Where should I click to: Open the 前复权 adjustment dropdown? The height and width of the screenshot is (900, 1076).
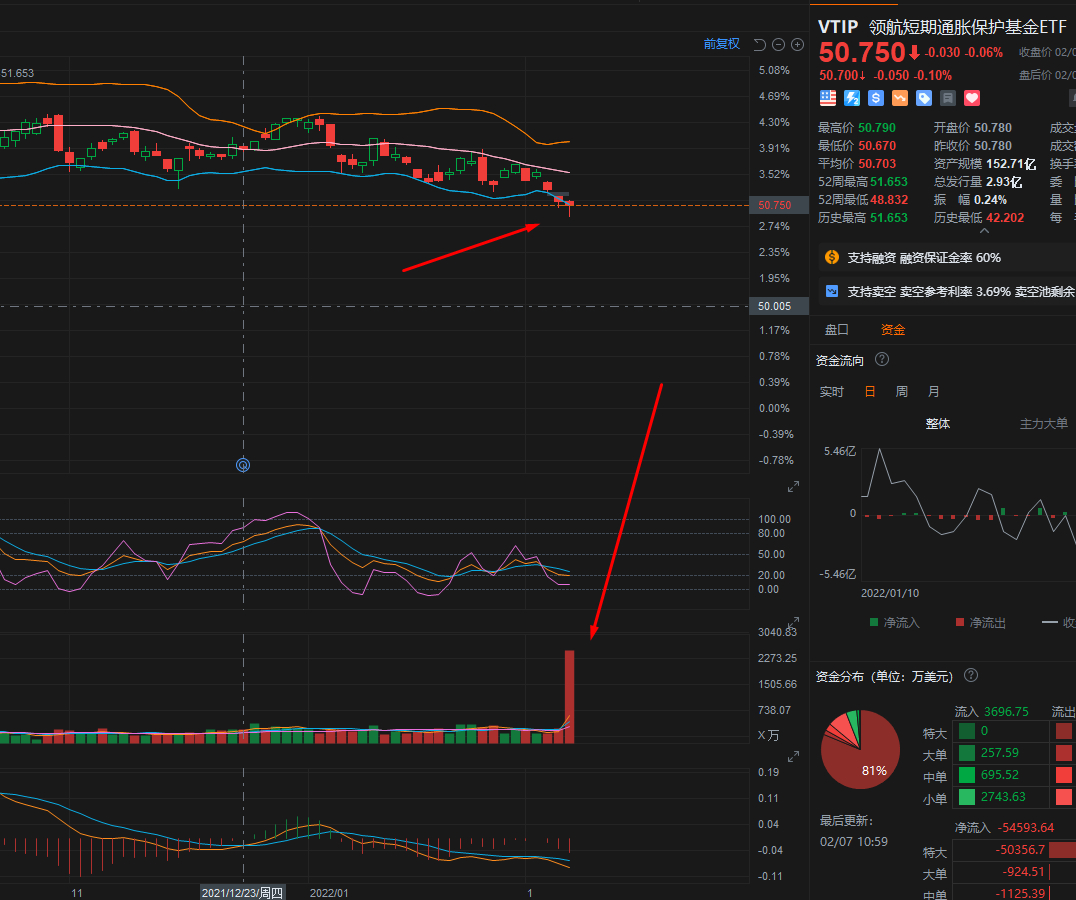[x=722, y=44]
